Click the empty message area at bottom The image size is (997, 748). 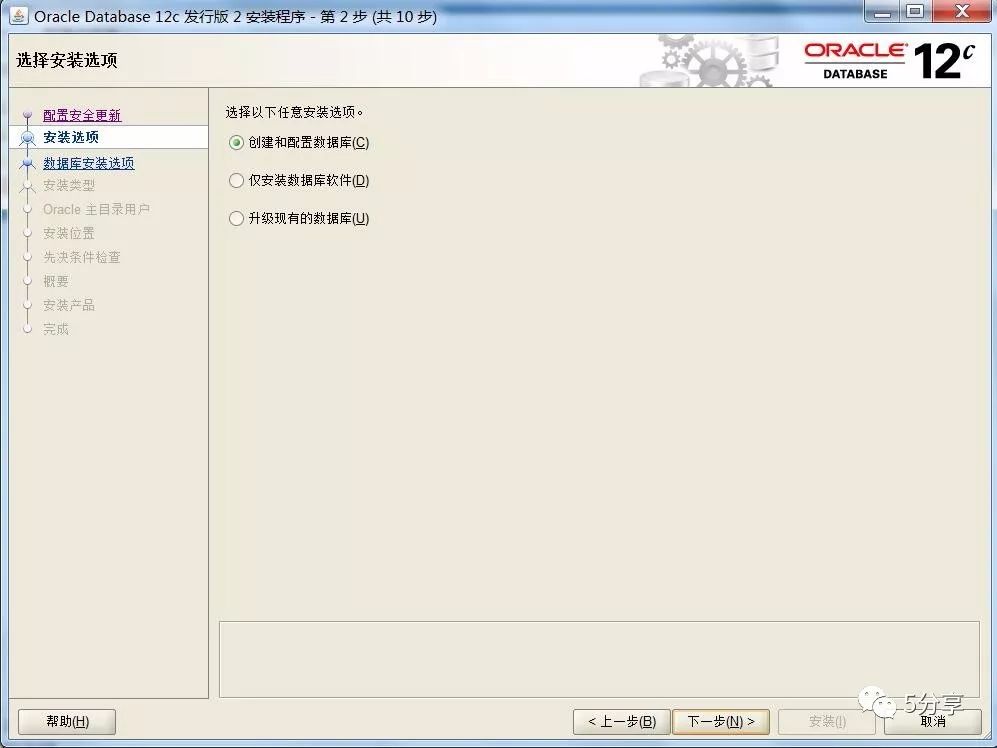tap(599, 659)
